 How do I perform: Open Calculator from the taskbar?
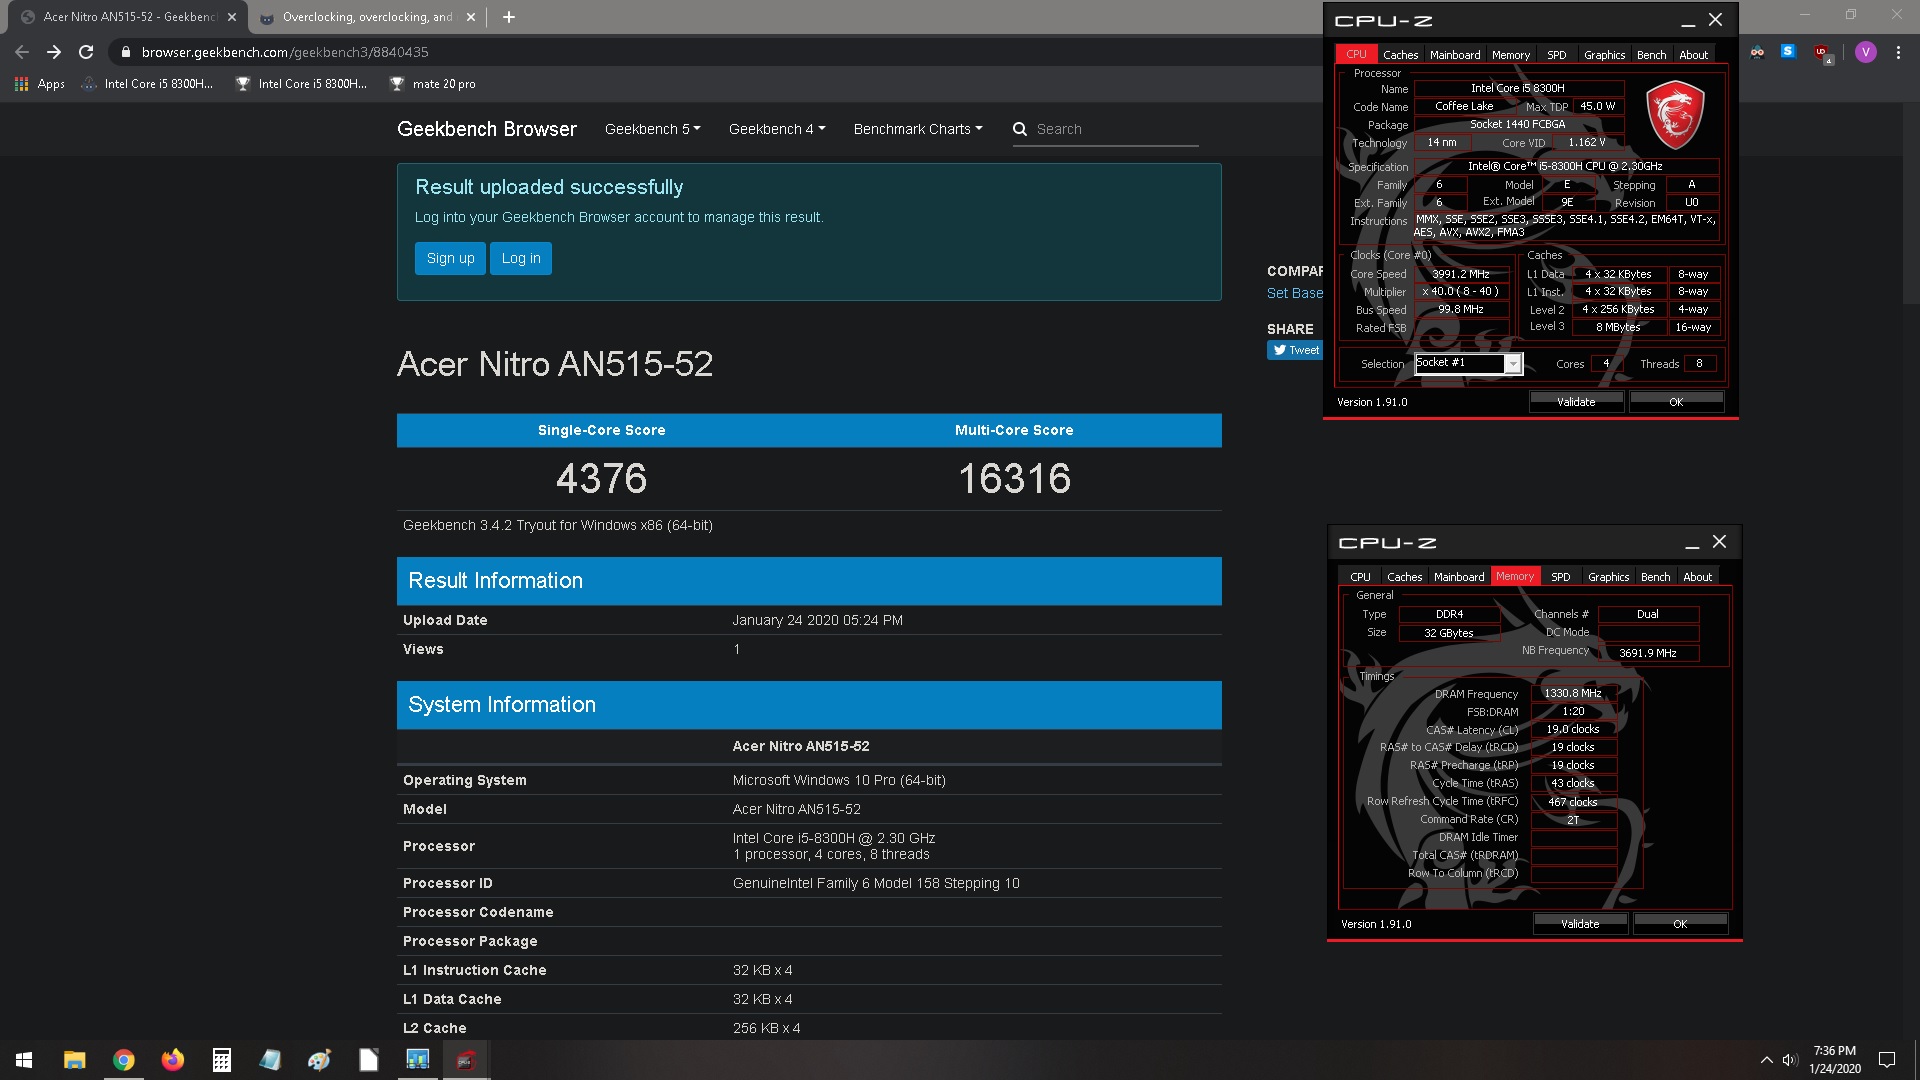pyautogui.click(x=221, y=1060)
